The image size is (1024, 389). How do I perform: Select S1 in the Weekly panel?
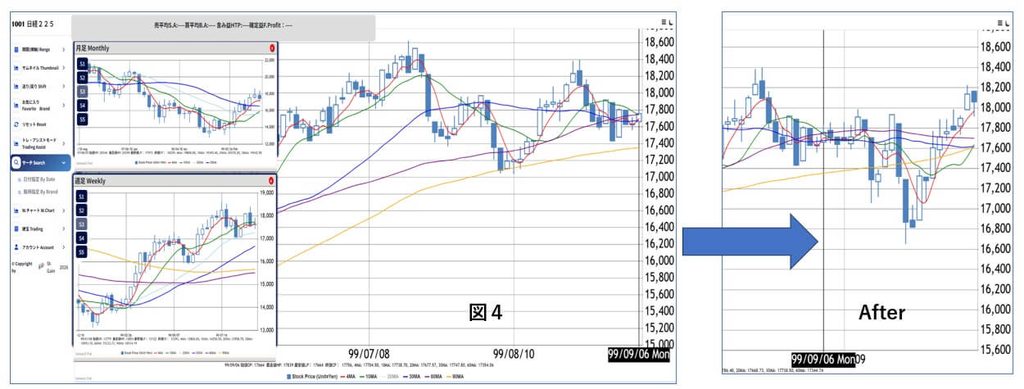(82, 196)
